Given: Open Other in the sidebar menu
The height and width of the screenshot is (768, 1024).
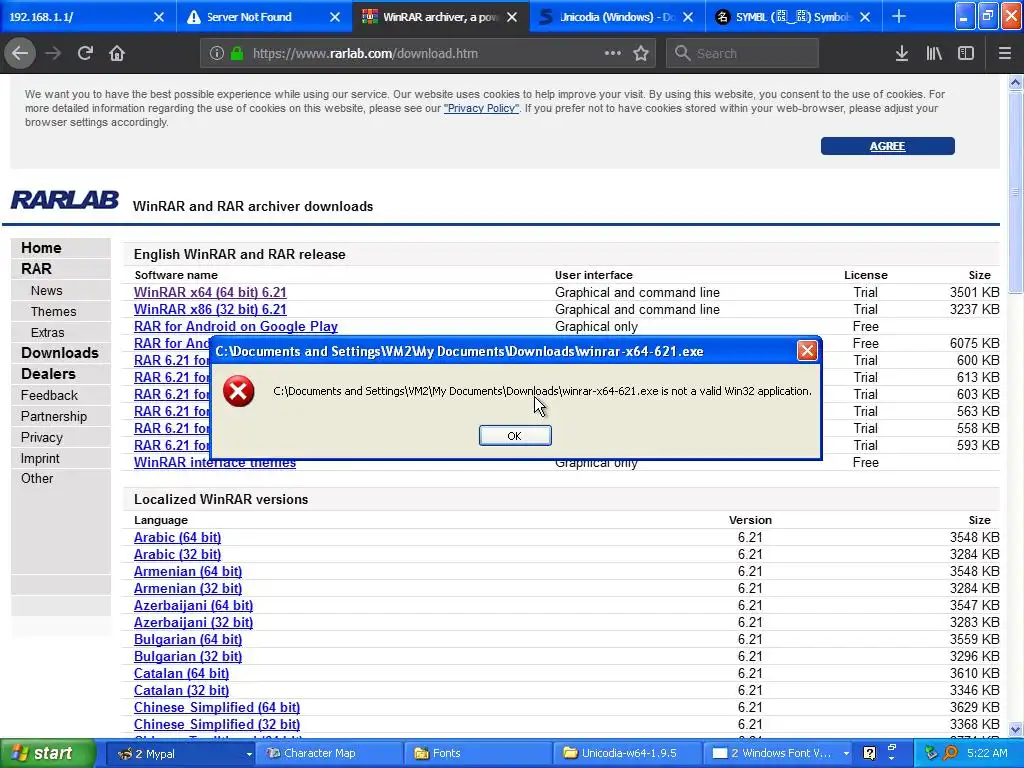Looking at the screenshot, I should coord(37,479).
